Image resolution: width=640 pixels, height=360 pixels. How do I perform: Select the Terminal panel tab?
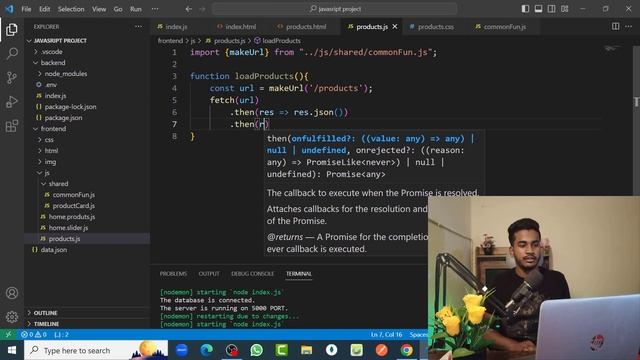click(x=299, y=273)
